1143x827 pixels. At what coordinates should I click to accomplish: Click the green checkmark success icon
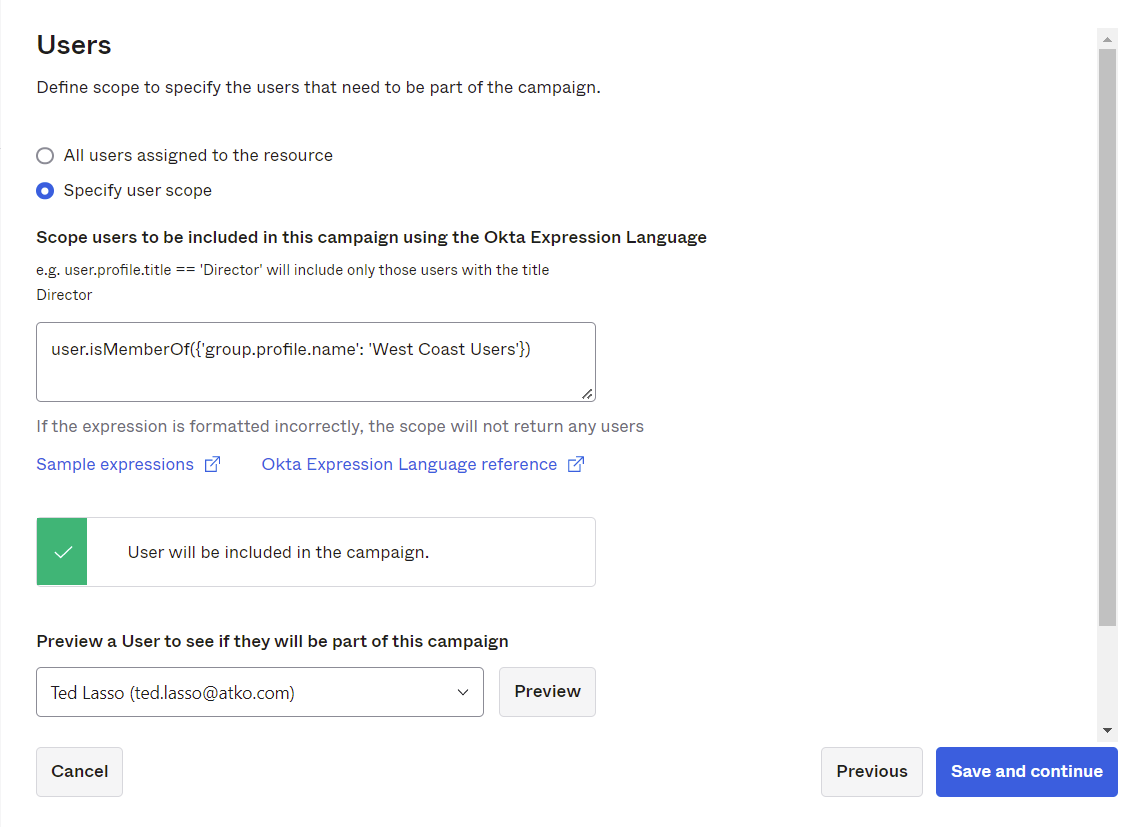coord(62,552)
